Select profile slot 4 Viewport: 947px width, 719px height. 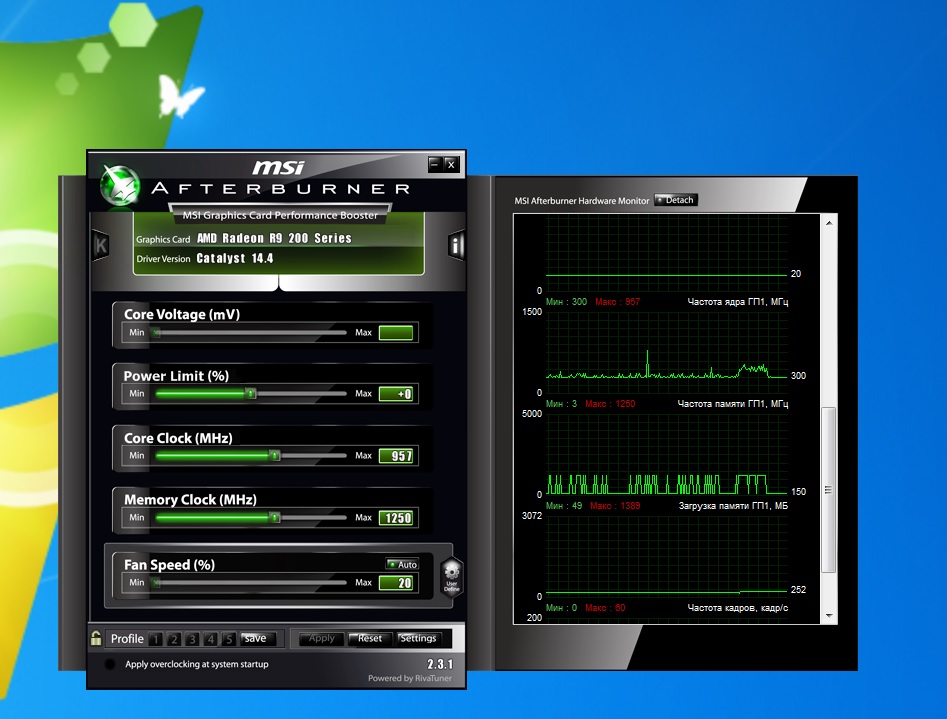[x=210, y=639]
